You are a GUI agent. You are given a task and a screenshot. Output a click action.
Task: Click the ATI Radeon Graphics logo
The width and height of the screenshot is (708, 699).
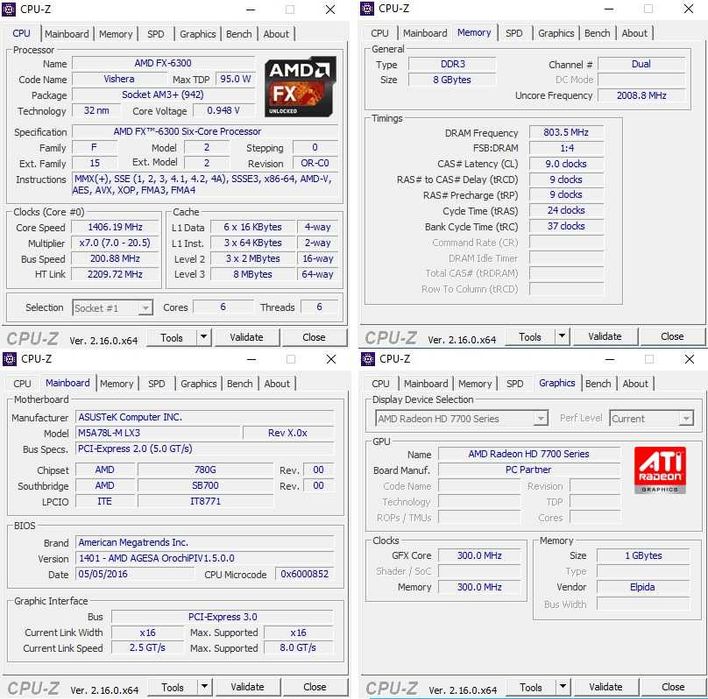[x=660, y=470]
